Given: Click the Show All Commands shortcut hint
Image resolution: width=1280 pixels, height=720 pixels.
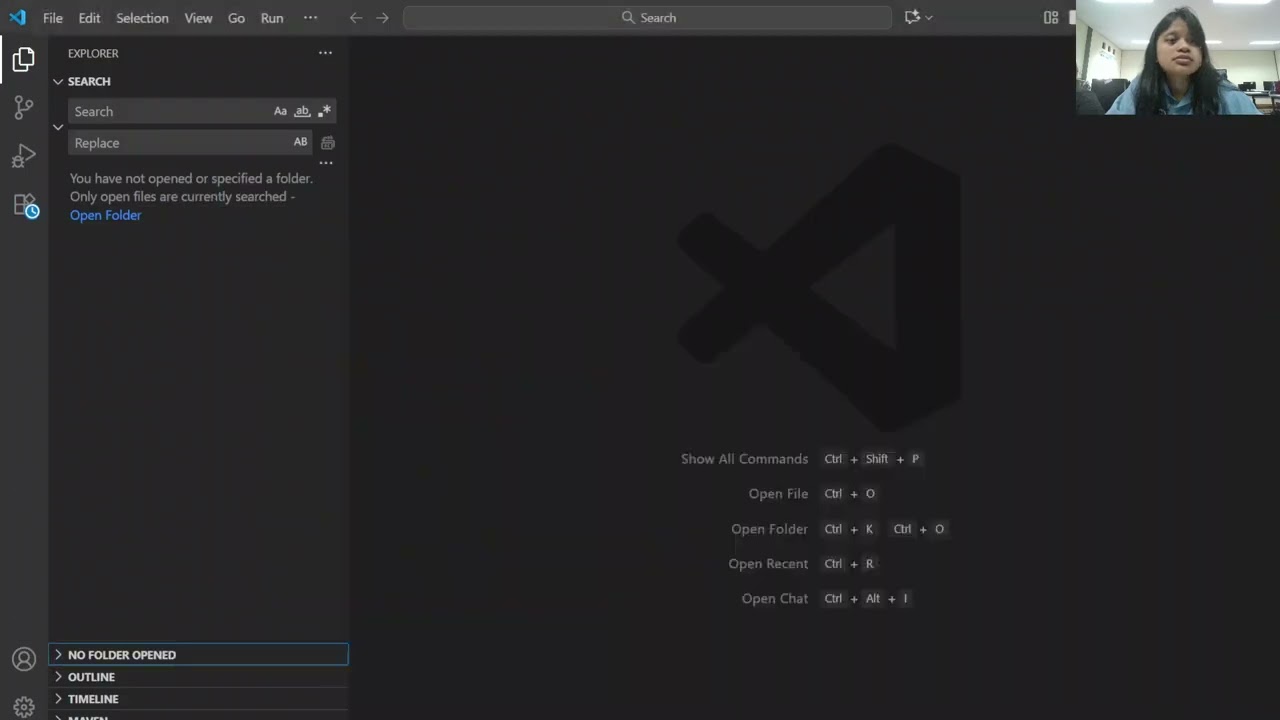Looking at the screenshot, I should click(744, 459).
